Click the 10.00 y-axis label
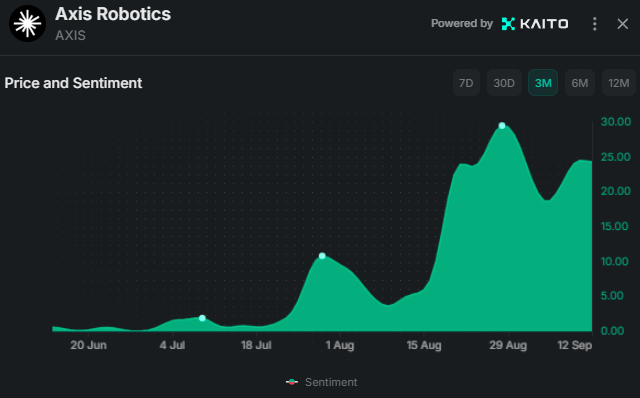 click(614, 261)
